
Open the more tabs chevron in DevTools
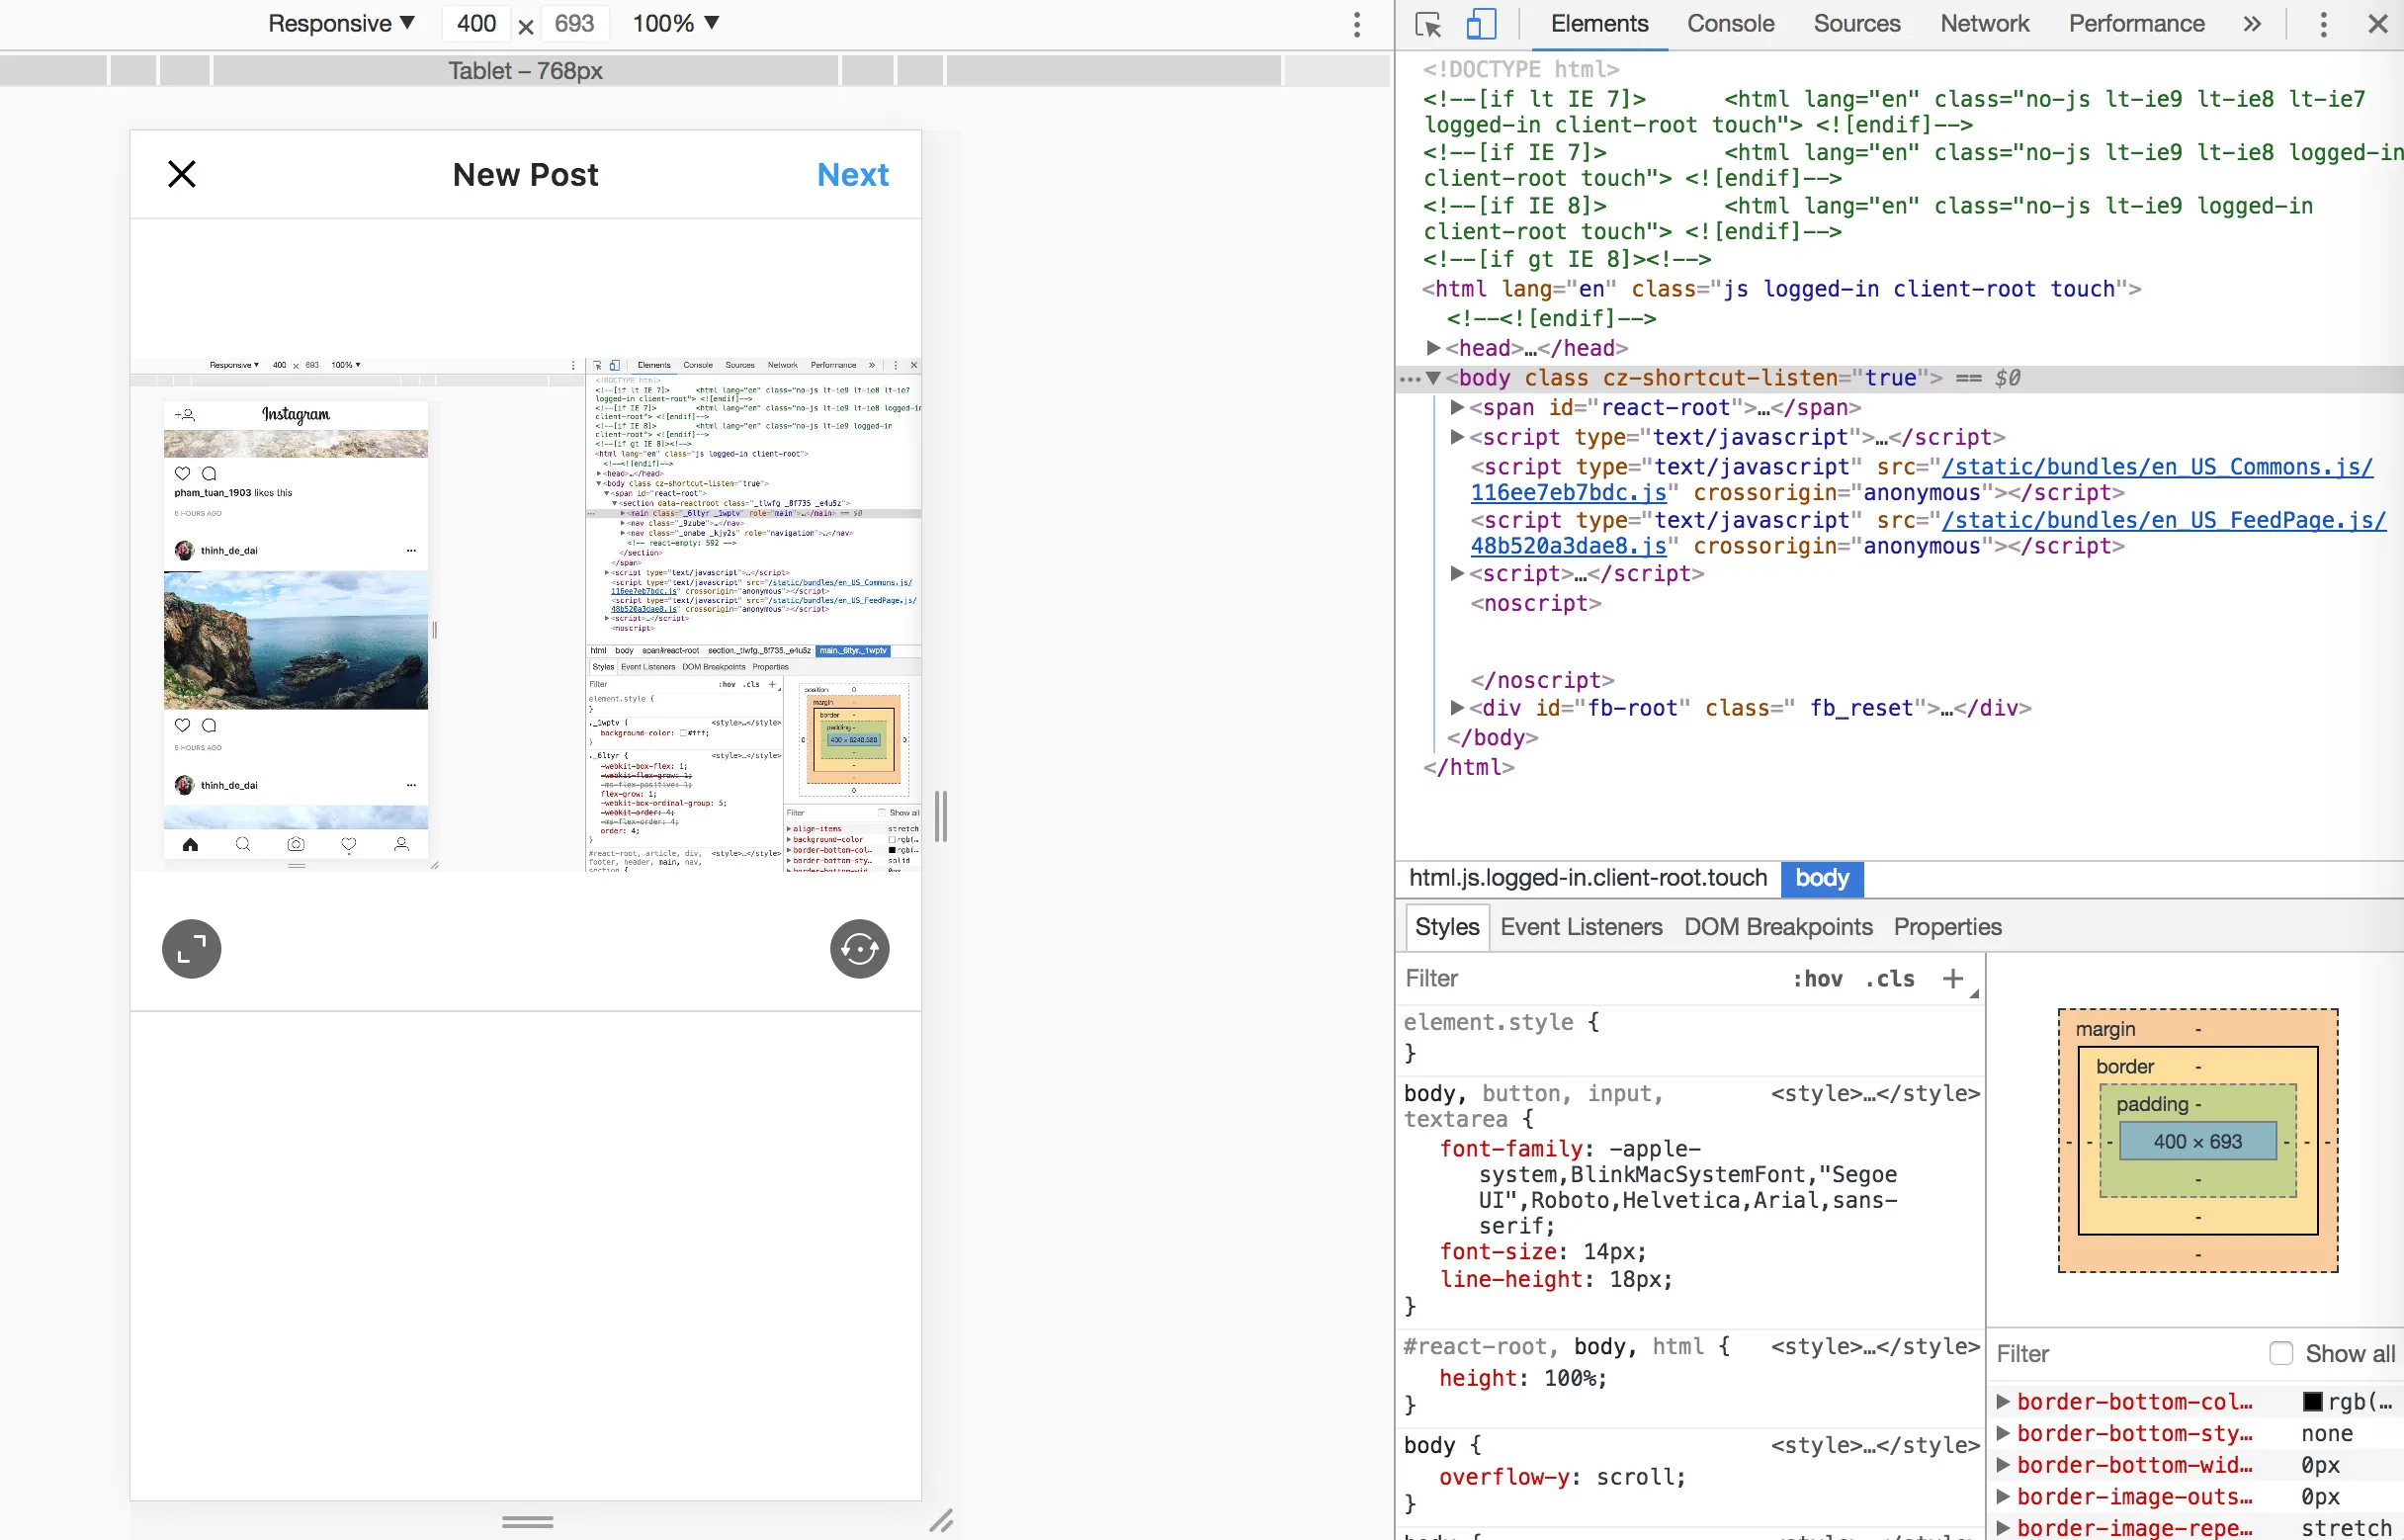(2252, 24)
